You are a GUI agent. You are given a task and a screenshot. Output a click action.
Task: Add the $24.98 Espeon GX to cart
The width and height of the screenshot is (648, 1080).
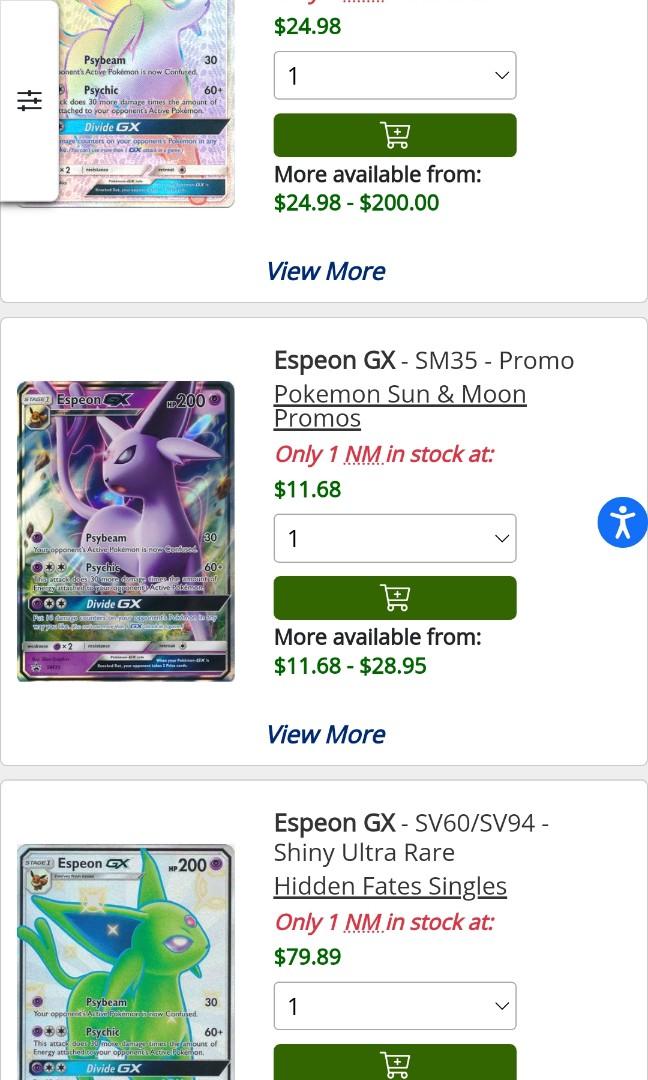click(x=395, y=135)
